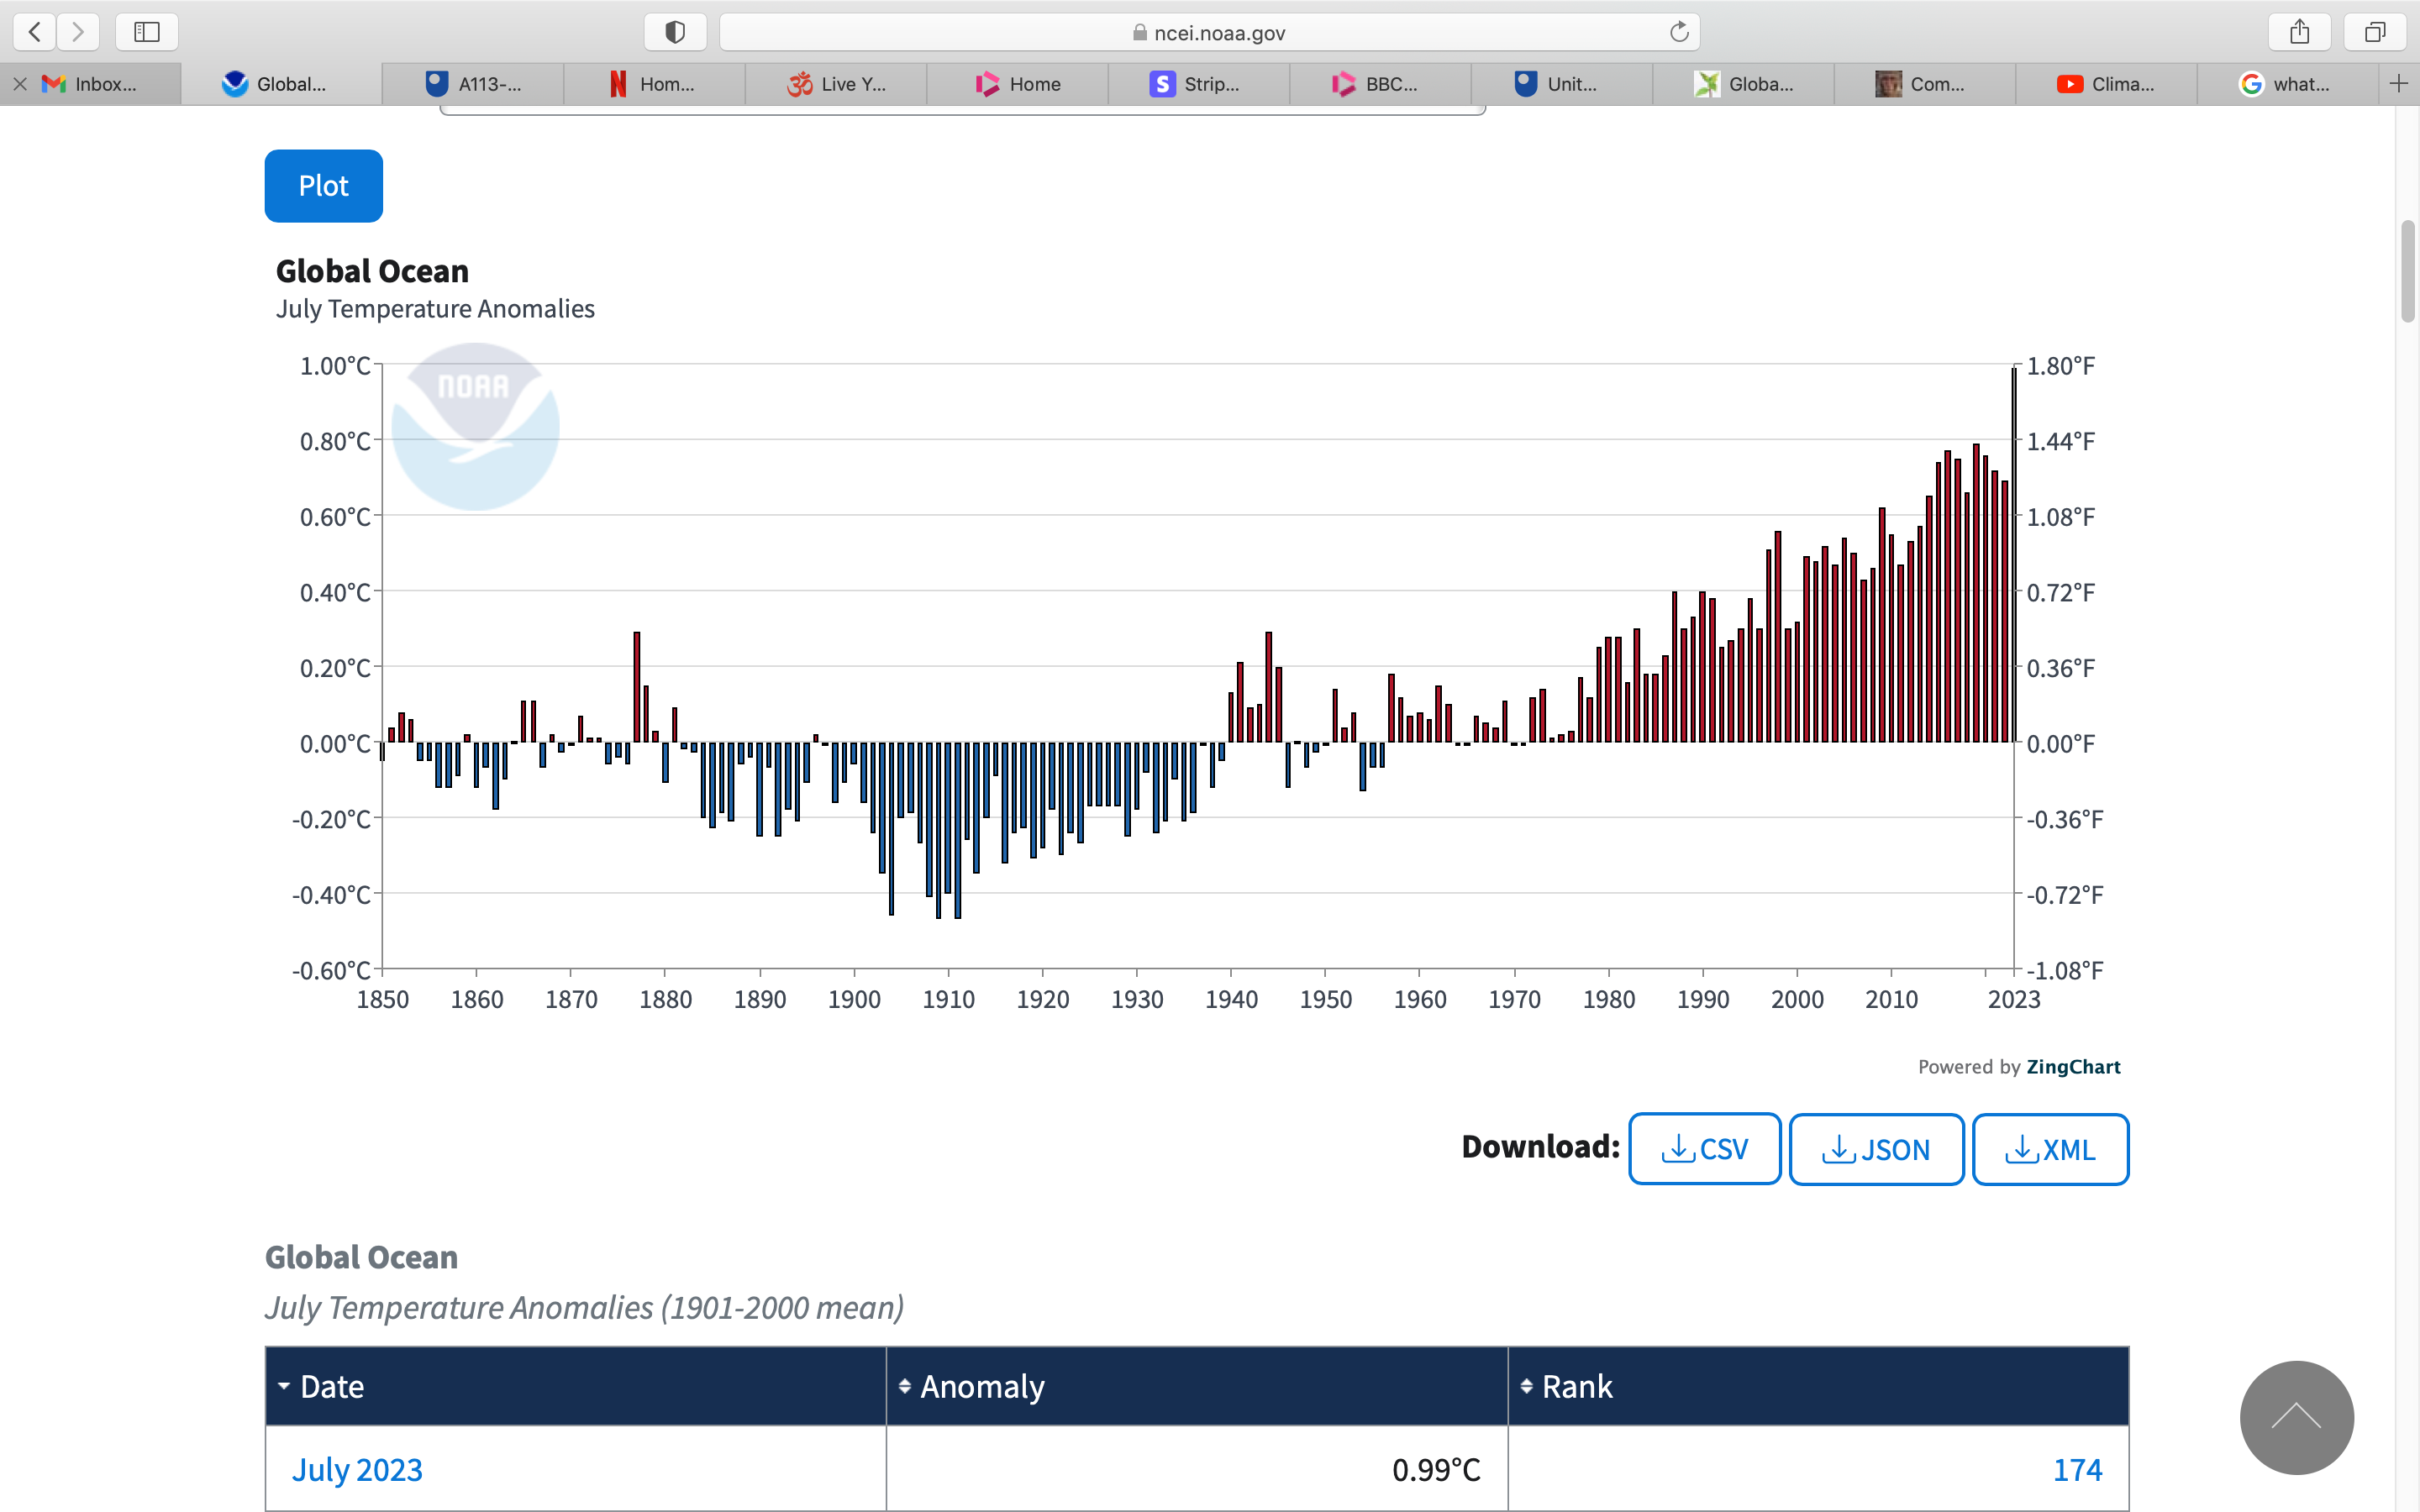
Task: Click the download icon on the XML button
Action: coord(2022,1149)
